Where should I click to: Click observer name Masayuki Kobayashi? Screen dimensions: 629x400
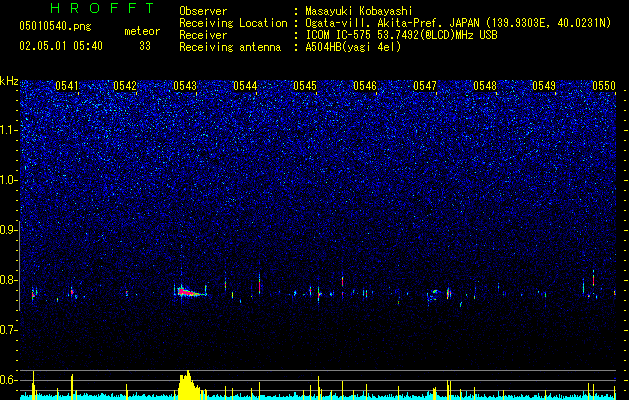click(358, 11)
